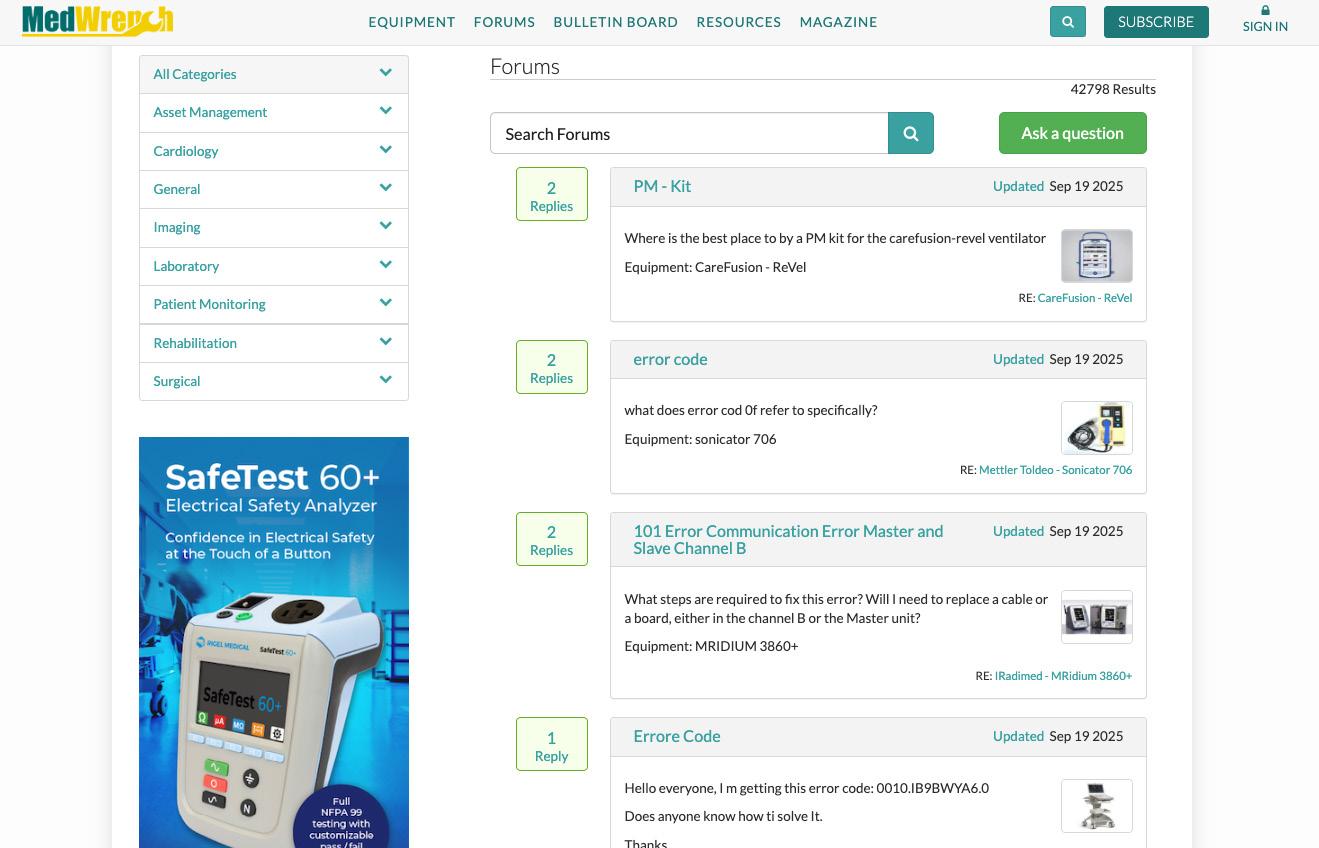Focus the Search Forums input field
This screenshot has height=848, width=1319.
[x=689, y=134]
